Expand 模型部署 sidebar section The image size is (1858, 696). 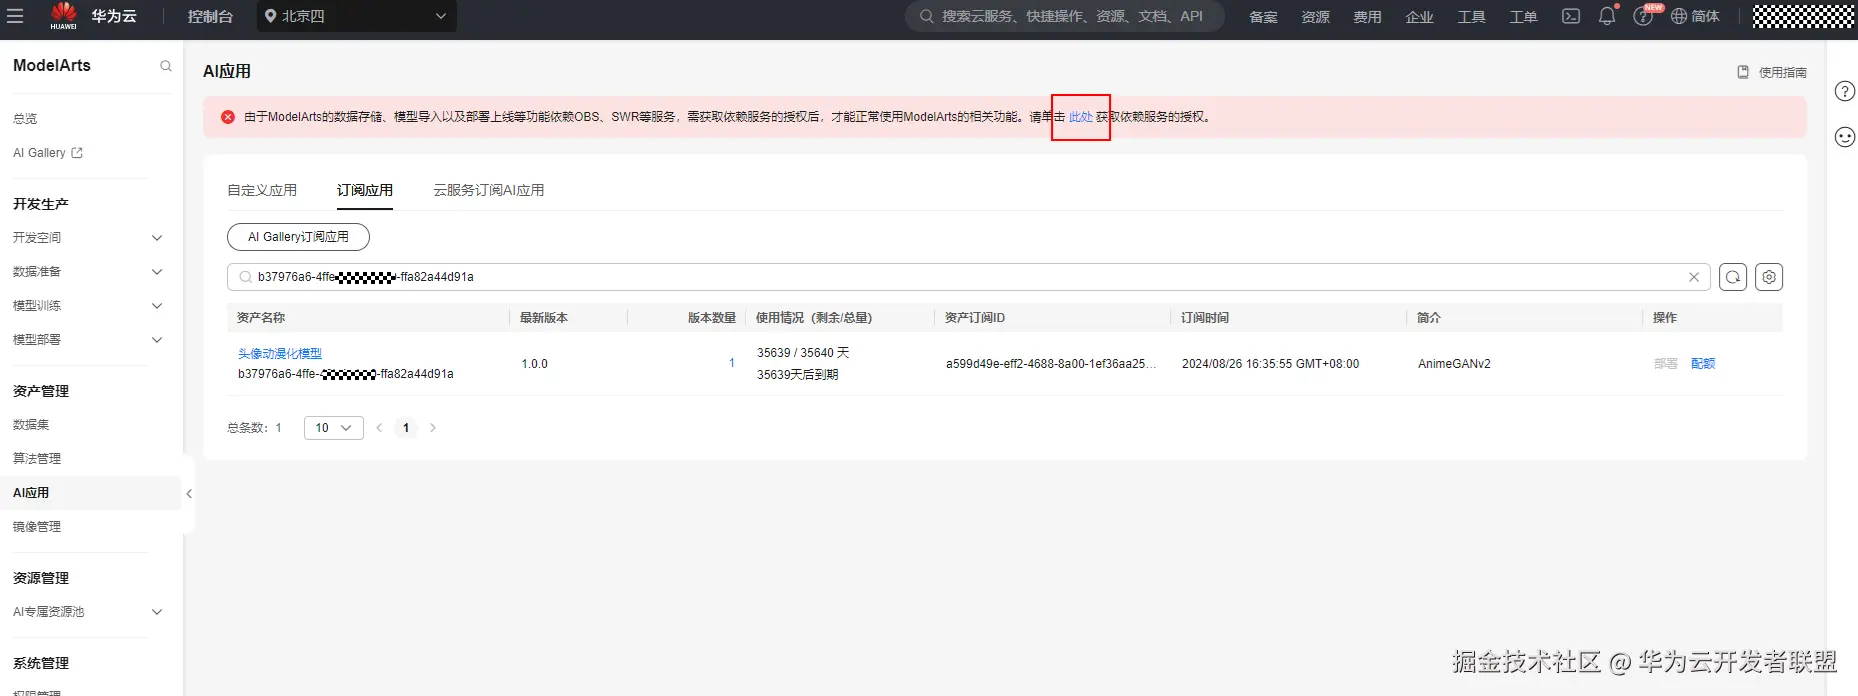[88, 340]
